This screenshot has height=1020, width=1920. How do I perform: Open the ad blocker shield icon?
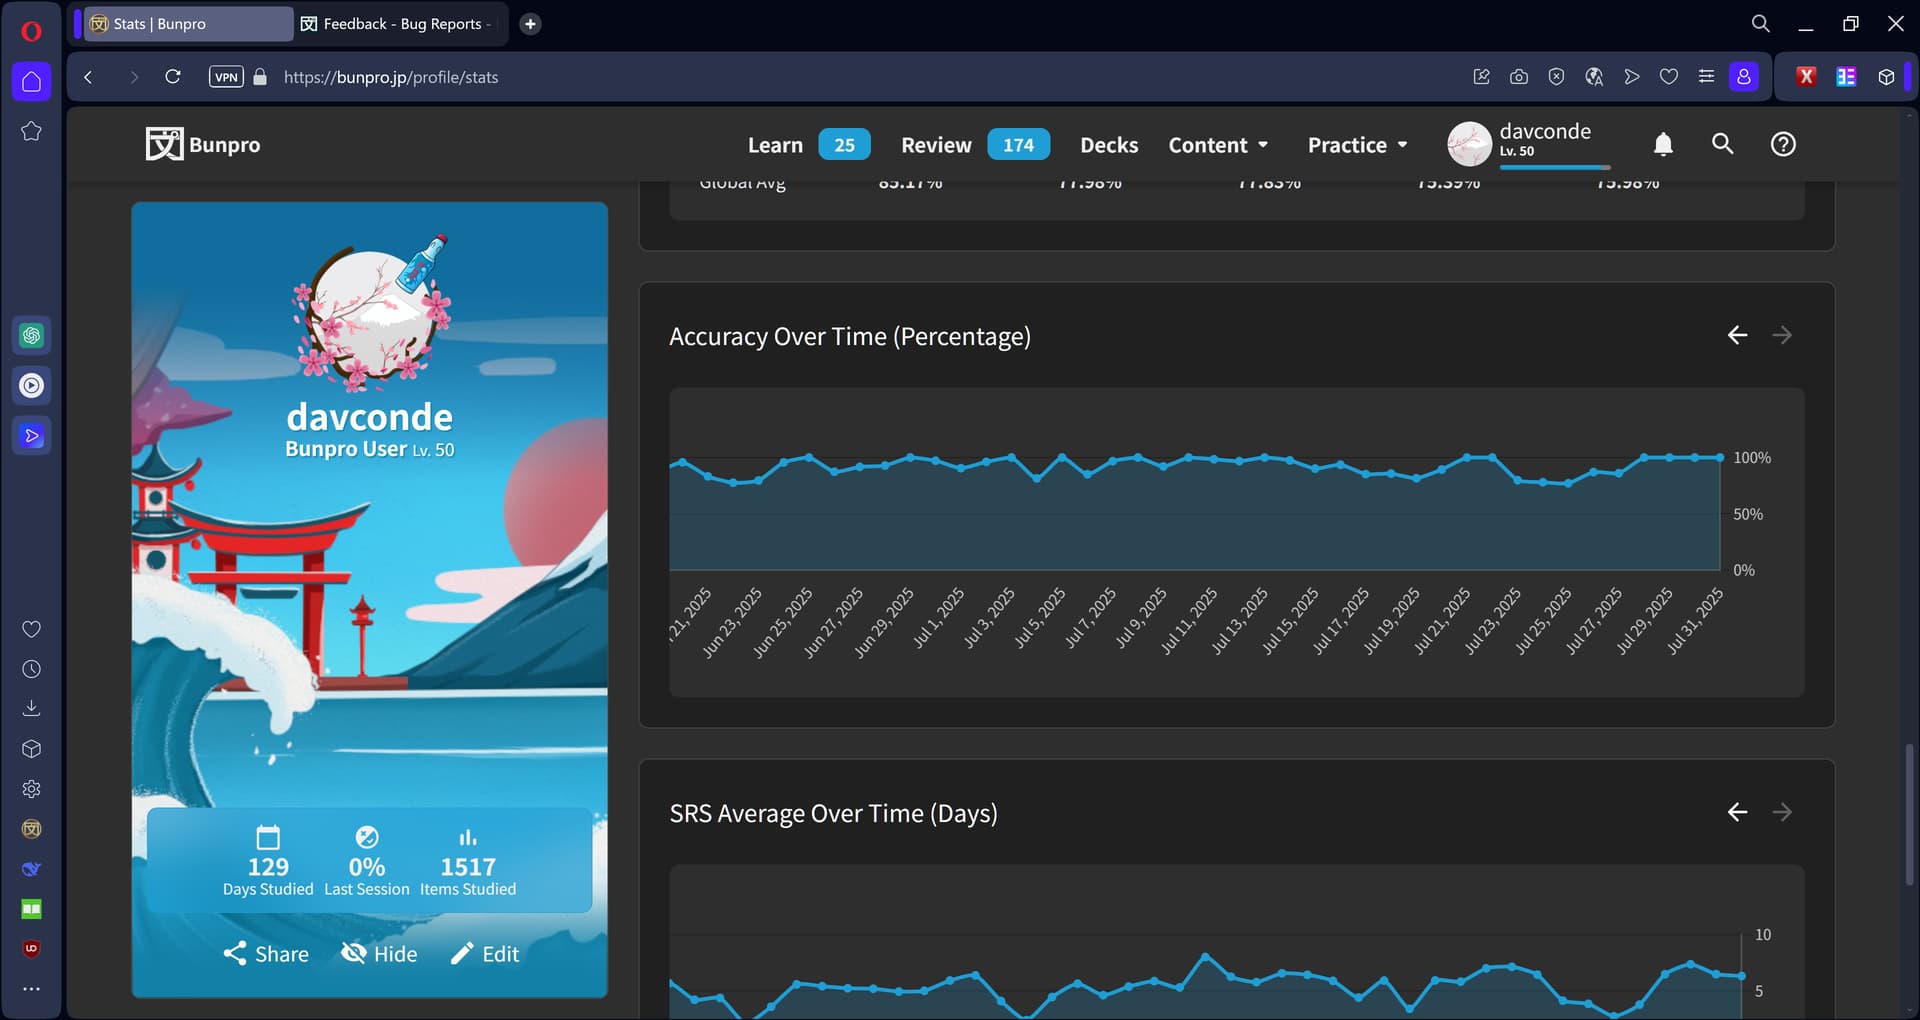pos(1556,77)
